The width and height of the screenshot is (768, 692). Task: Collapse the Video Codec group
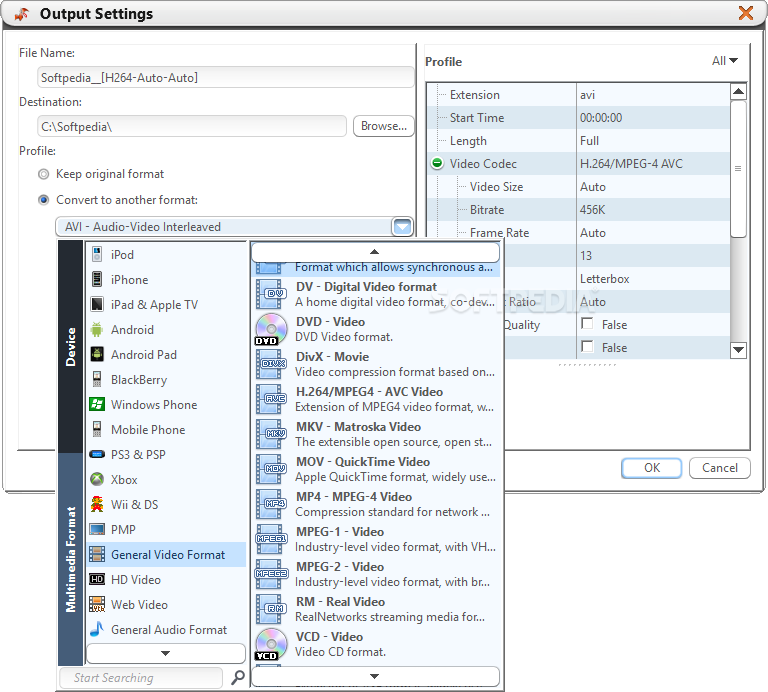point(437,163)
